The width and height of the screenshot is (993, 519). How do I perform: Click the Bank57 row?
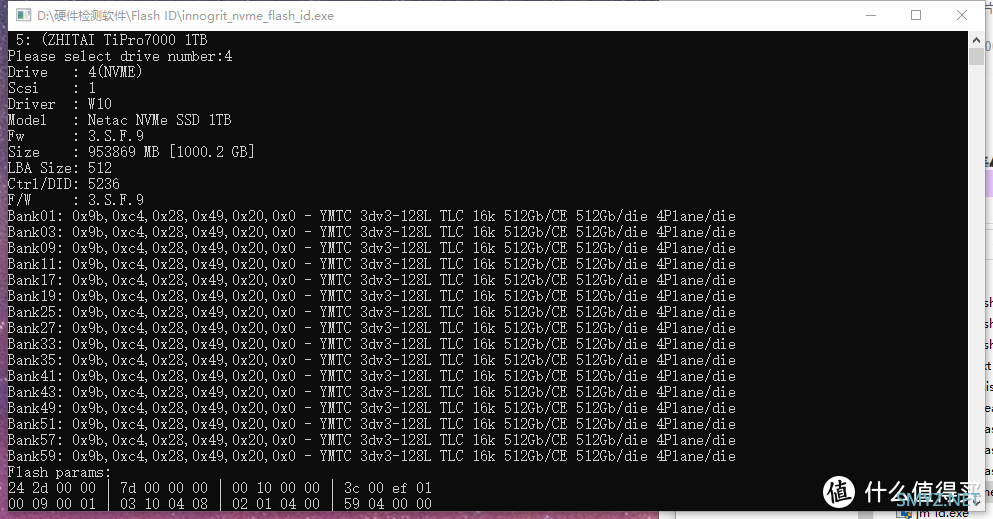pyautogui.click(x=371, y=441)
